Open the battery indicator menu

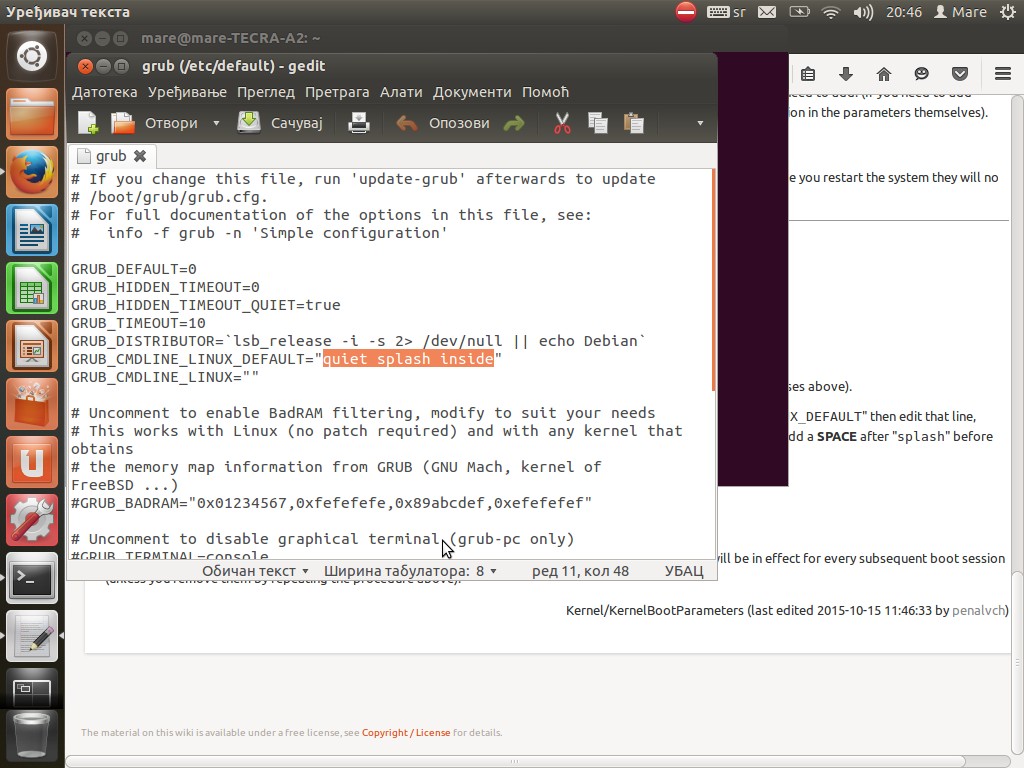tap(799, 12)
